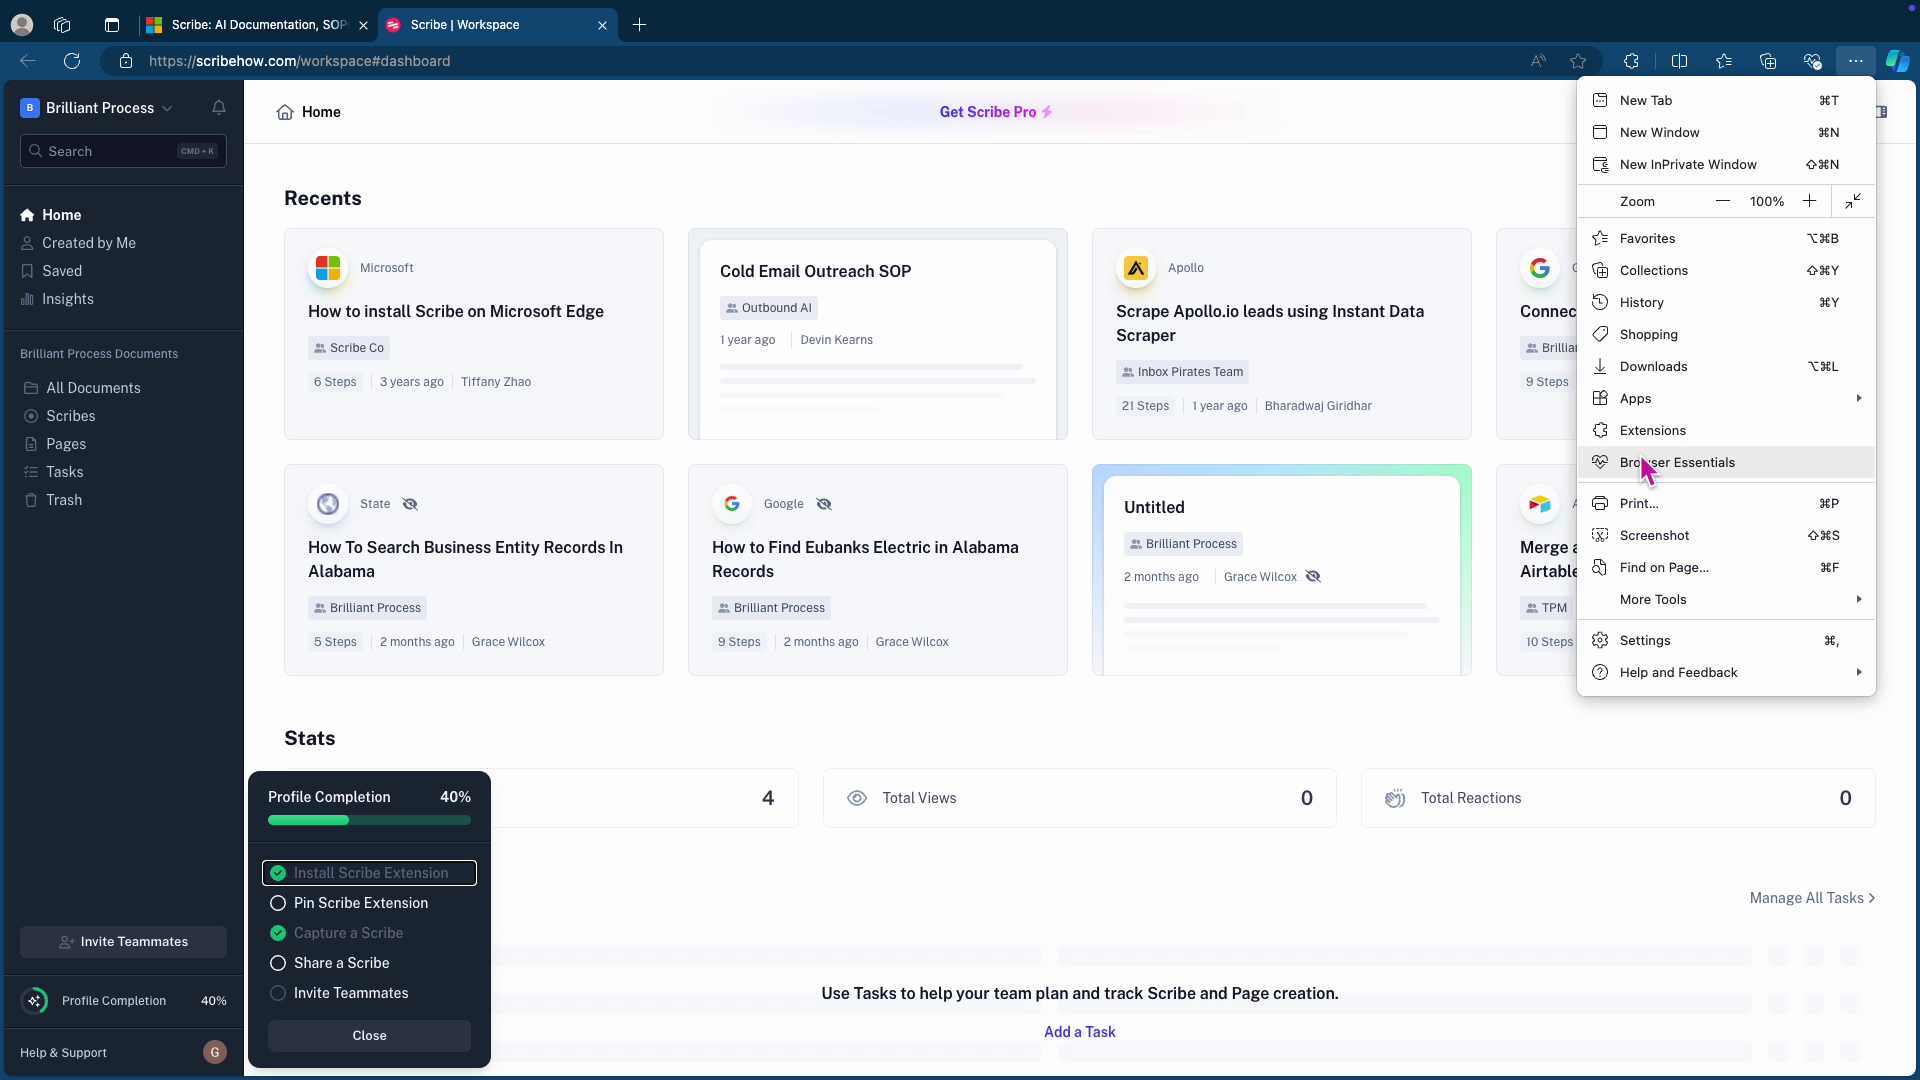Open the split screen toolbar icon
This screenshot has height=1080, width=1920.
tap(1679, 61)
